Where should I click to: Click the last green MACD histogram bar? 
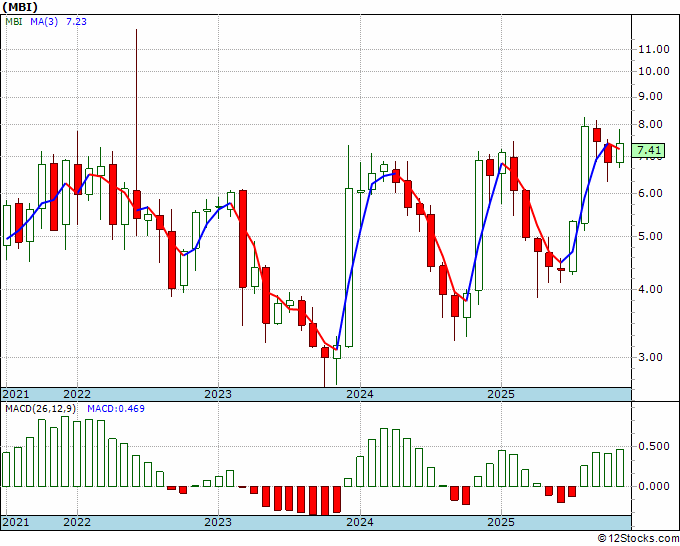pyautogui.click(x=620, y=468)
